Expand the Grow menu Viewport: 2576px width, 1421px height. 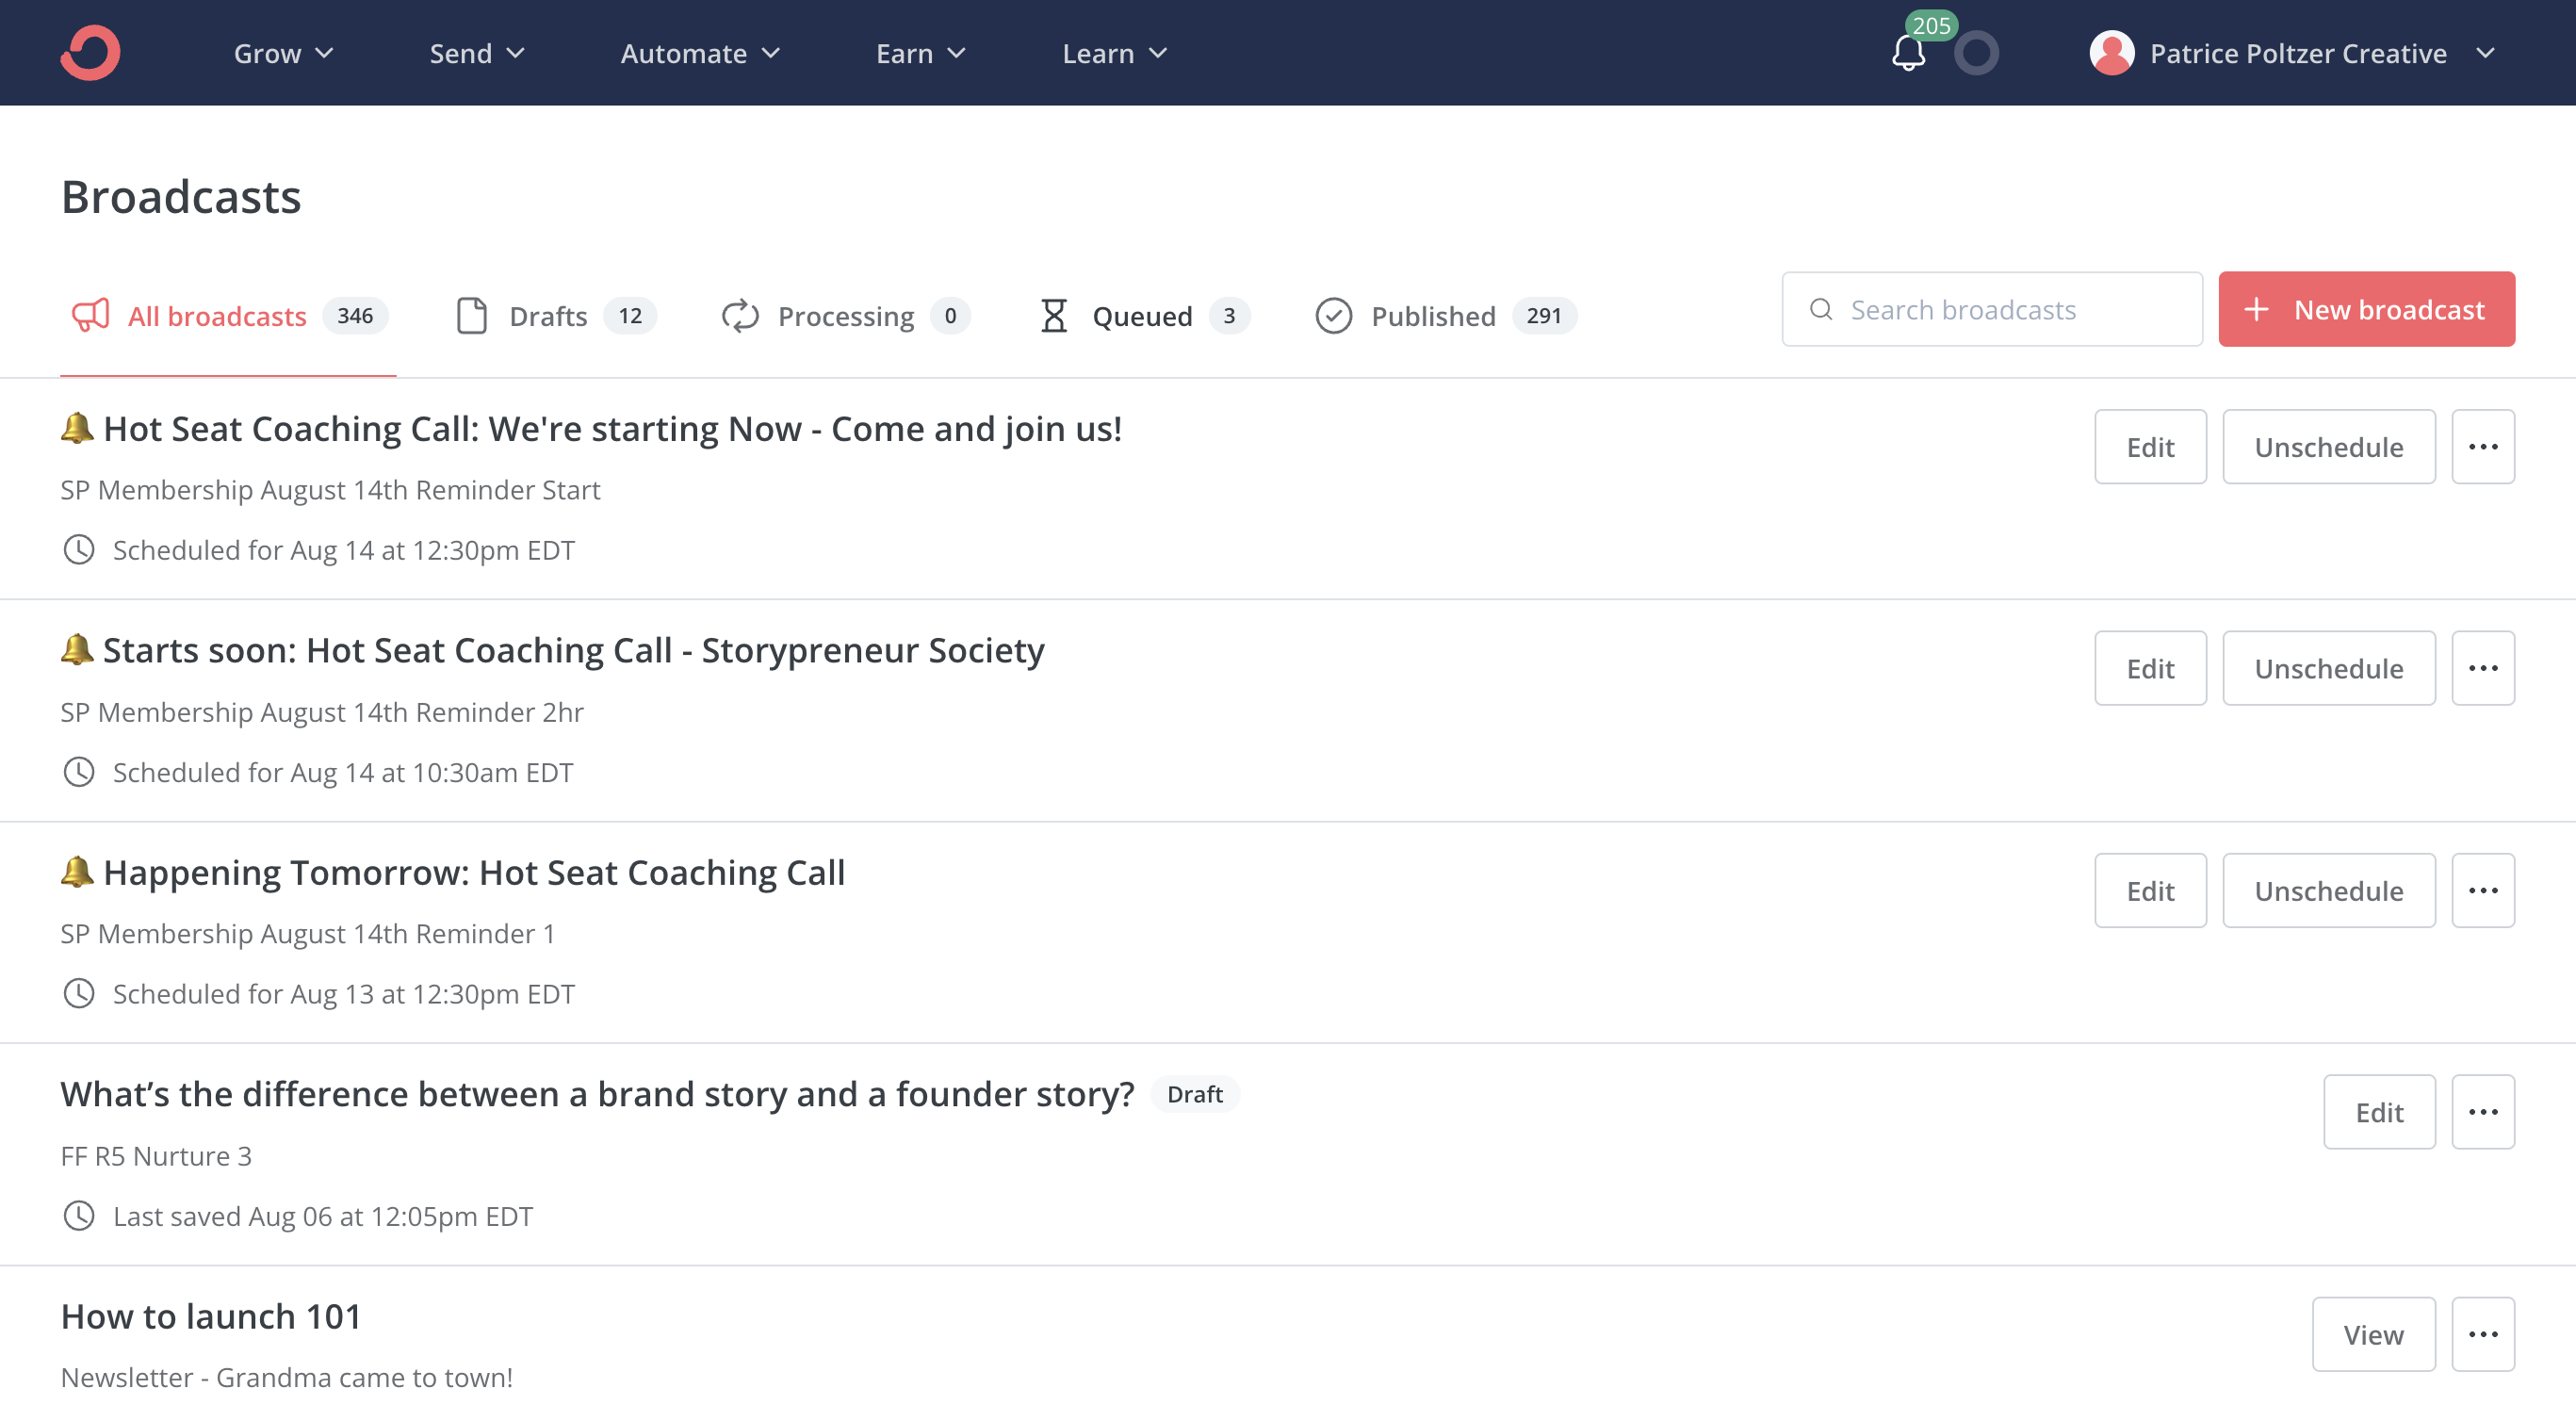(283, 53)
